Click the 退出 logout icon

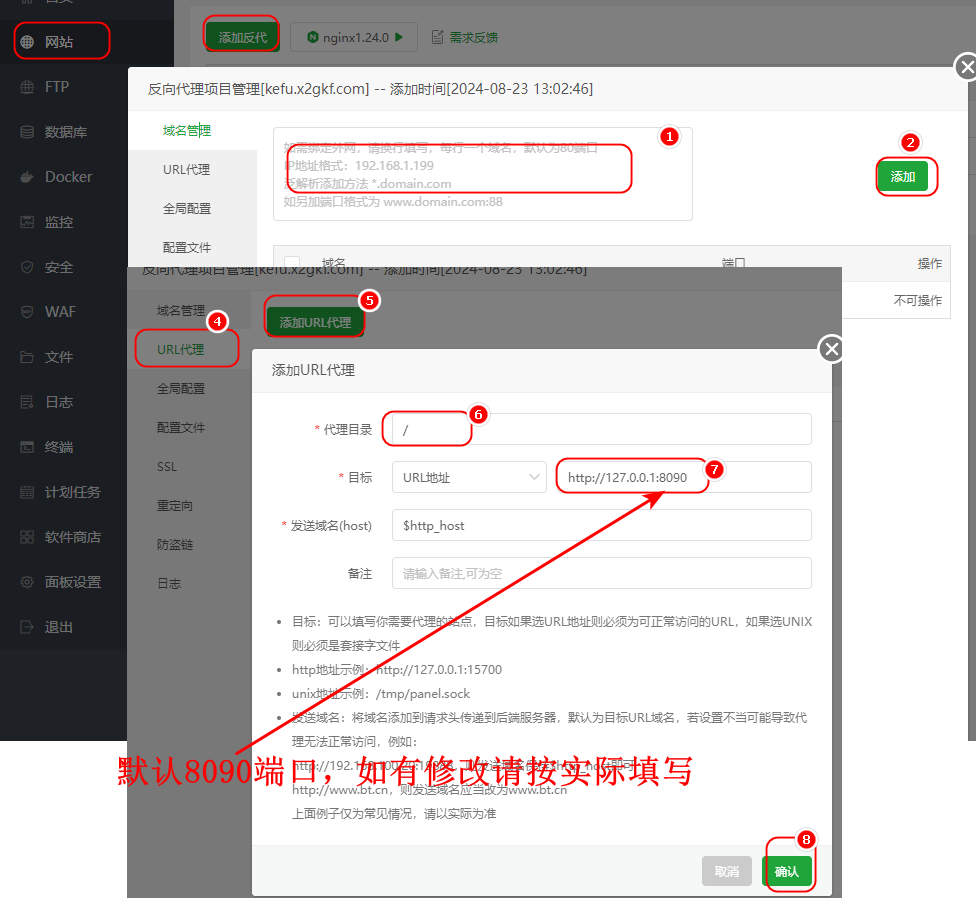pos(27,627)
